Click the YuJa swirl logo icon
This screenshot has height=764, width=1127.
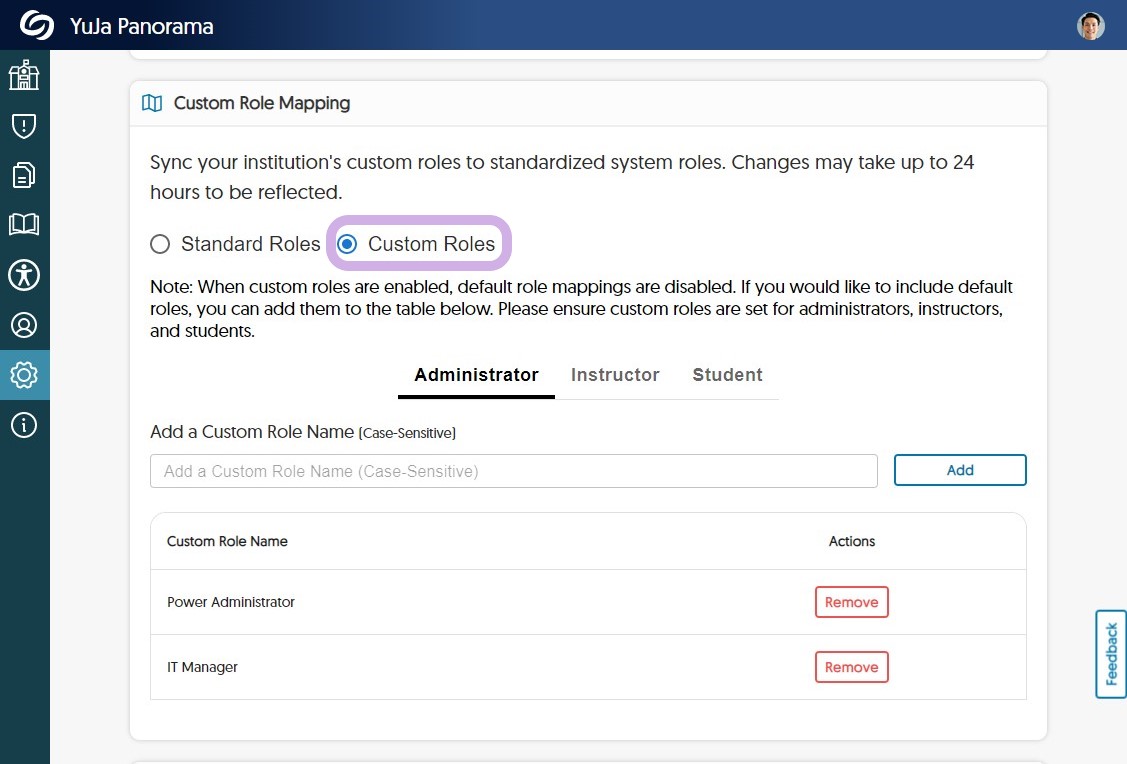click(37, 25)
